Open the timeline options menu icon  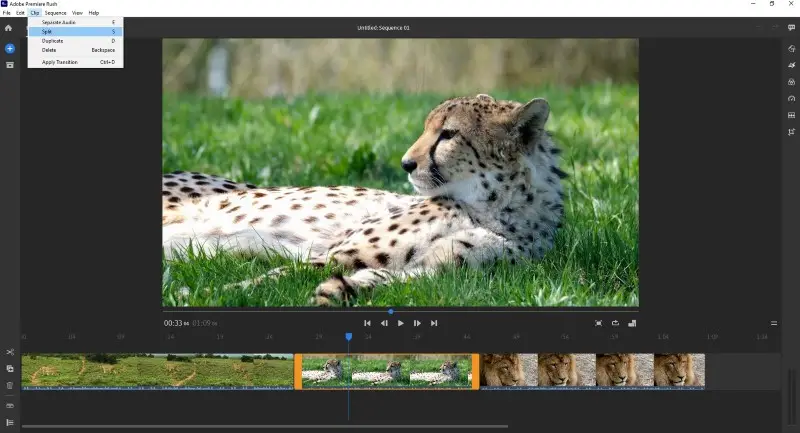point(774,323)
